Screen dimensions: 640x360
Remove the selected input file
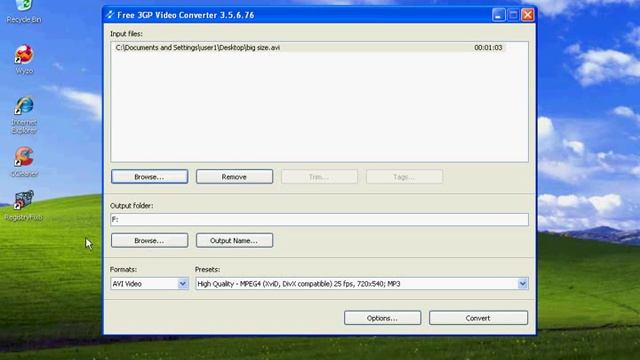pyautogui.click(x=234, y=177)
